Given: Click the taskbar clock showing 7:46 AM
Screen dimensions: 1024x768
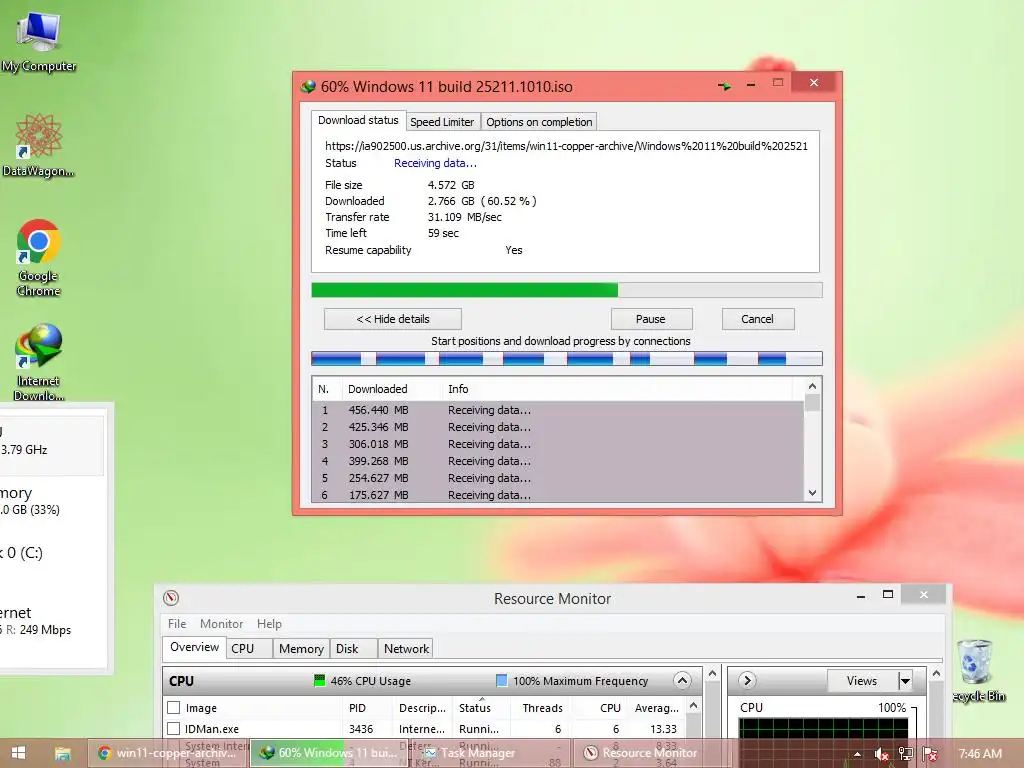Looking at the screenshot, I should [980, 754].
